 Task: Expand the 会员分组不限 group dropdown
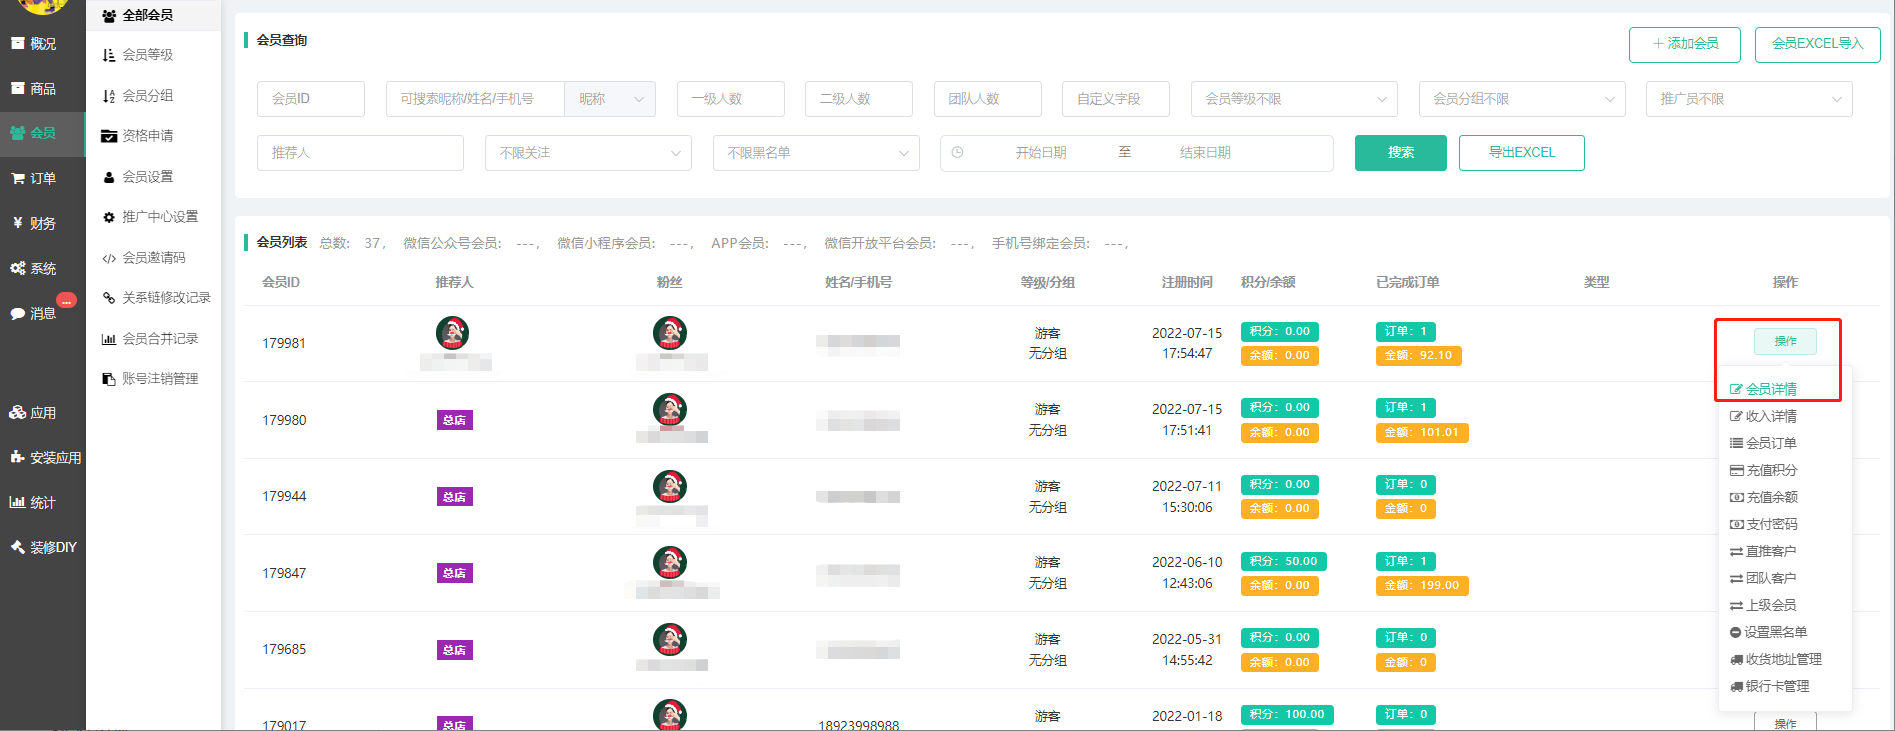coord(1522,99)
